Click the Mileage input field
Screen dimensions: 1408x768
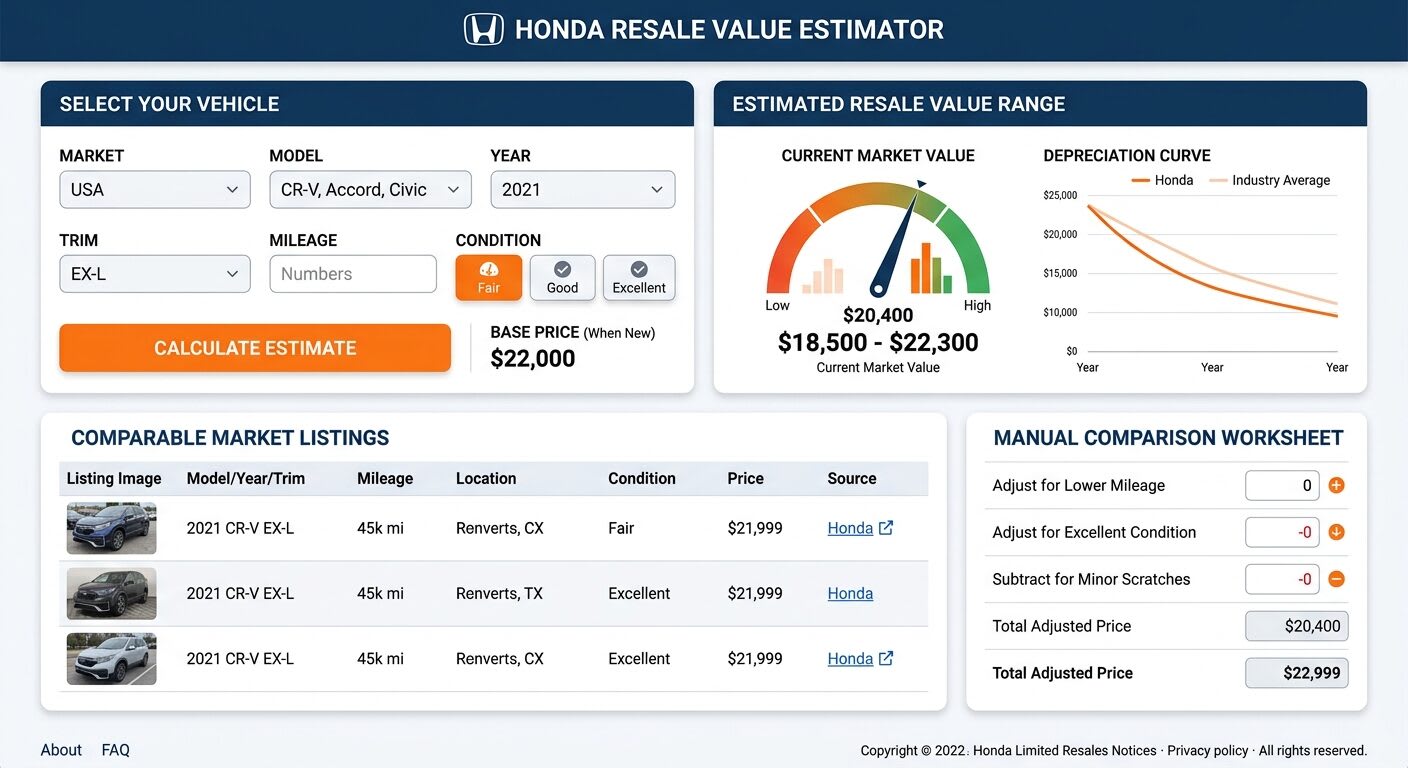tap(353, 274)
